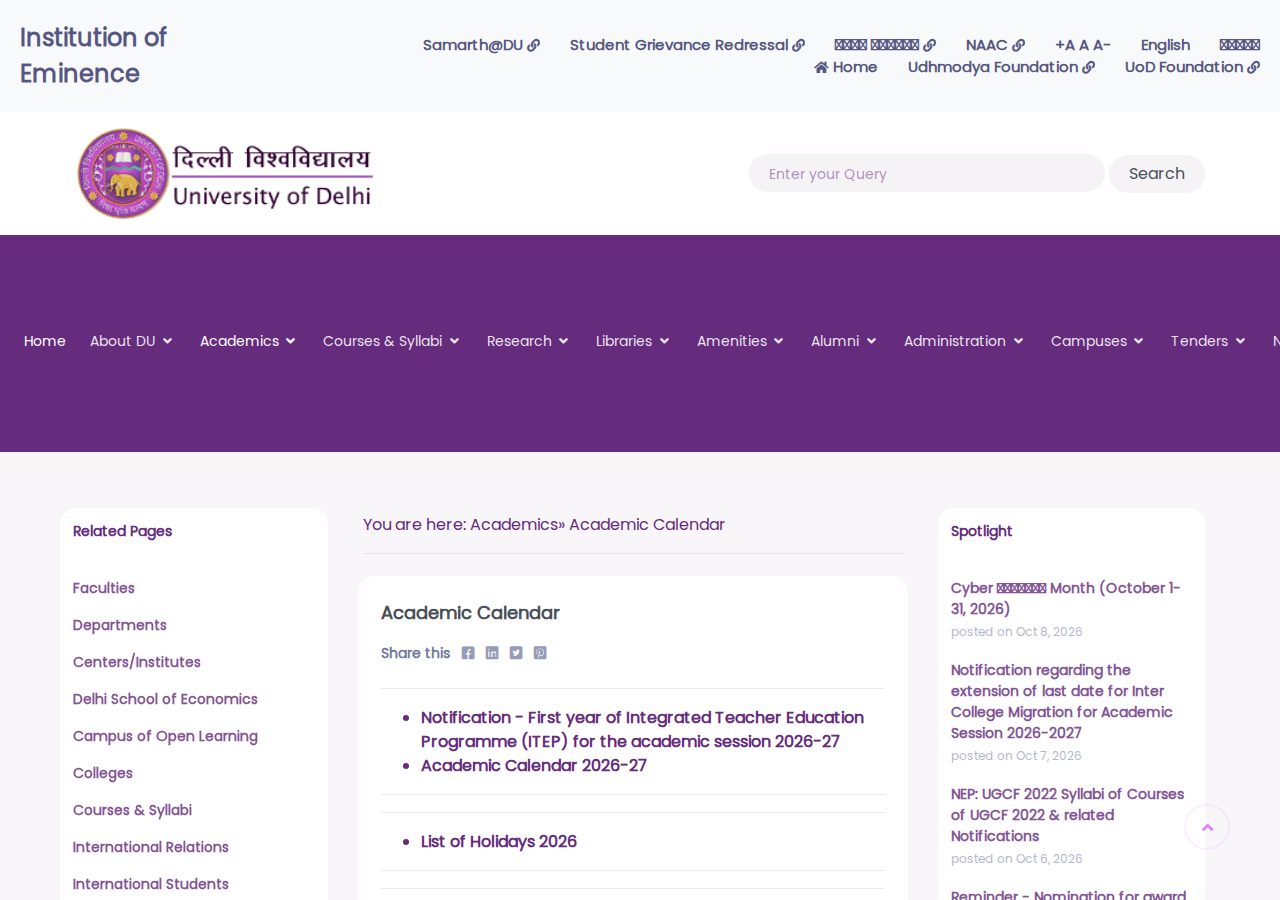Go to Home with house icon
Viewport: 1280px width, 900px height.
click(x=846, y=67)
